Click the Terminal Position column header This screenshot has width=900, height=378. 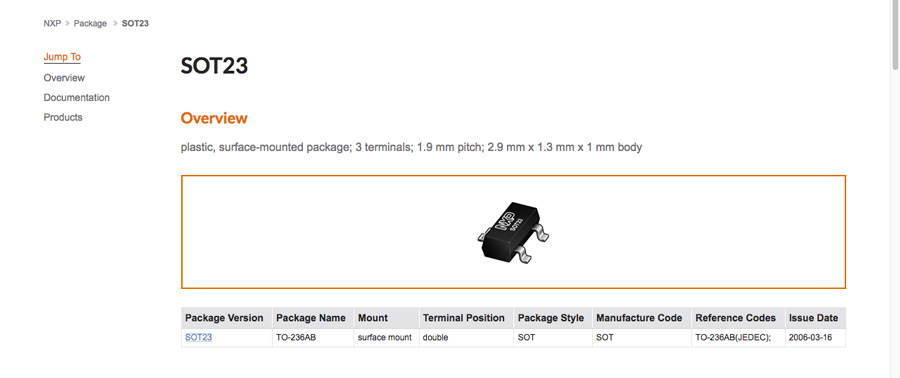pos(466,318)
